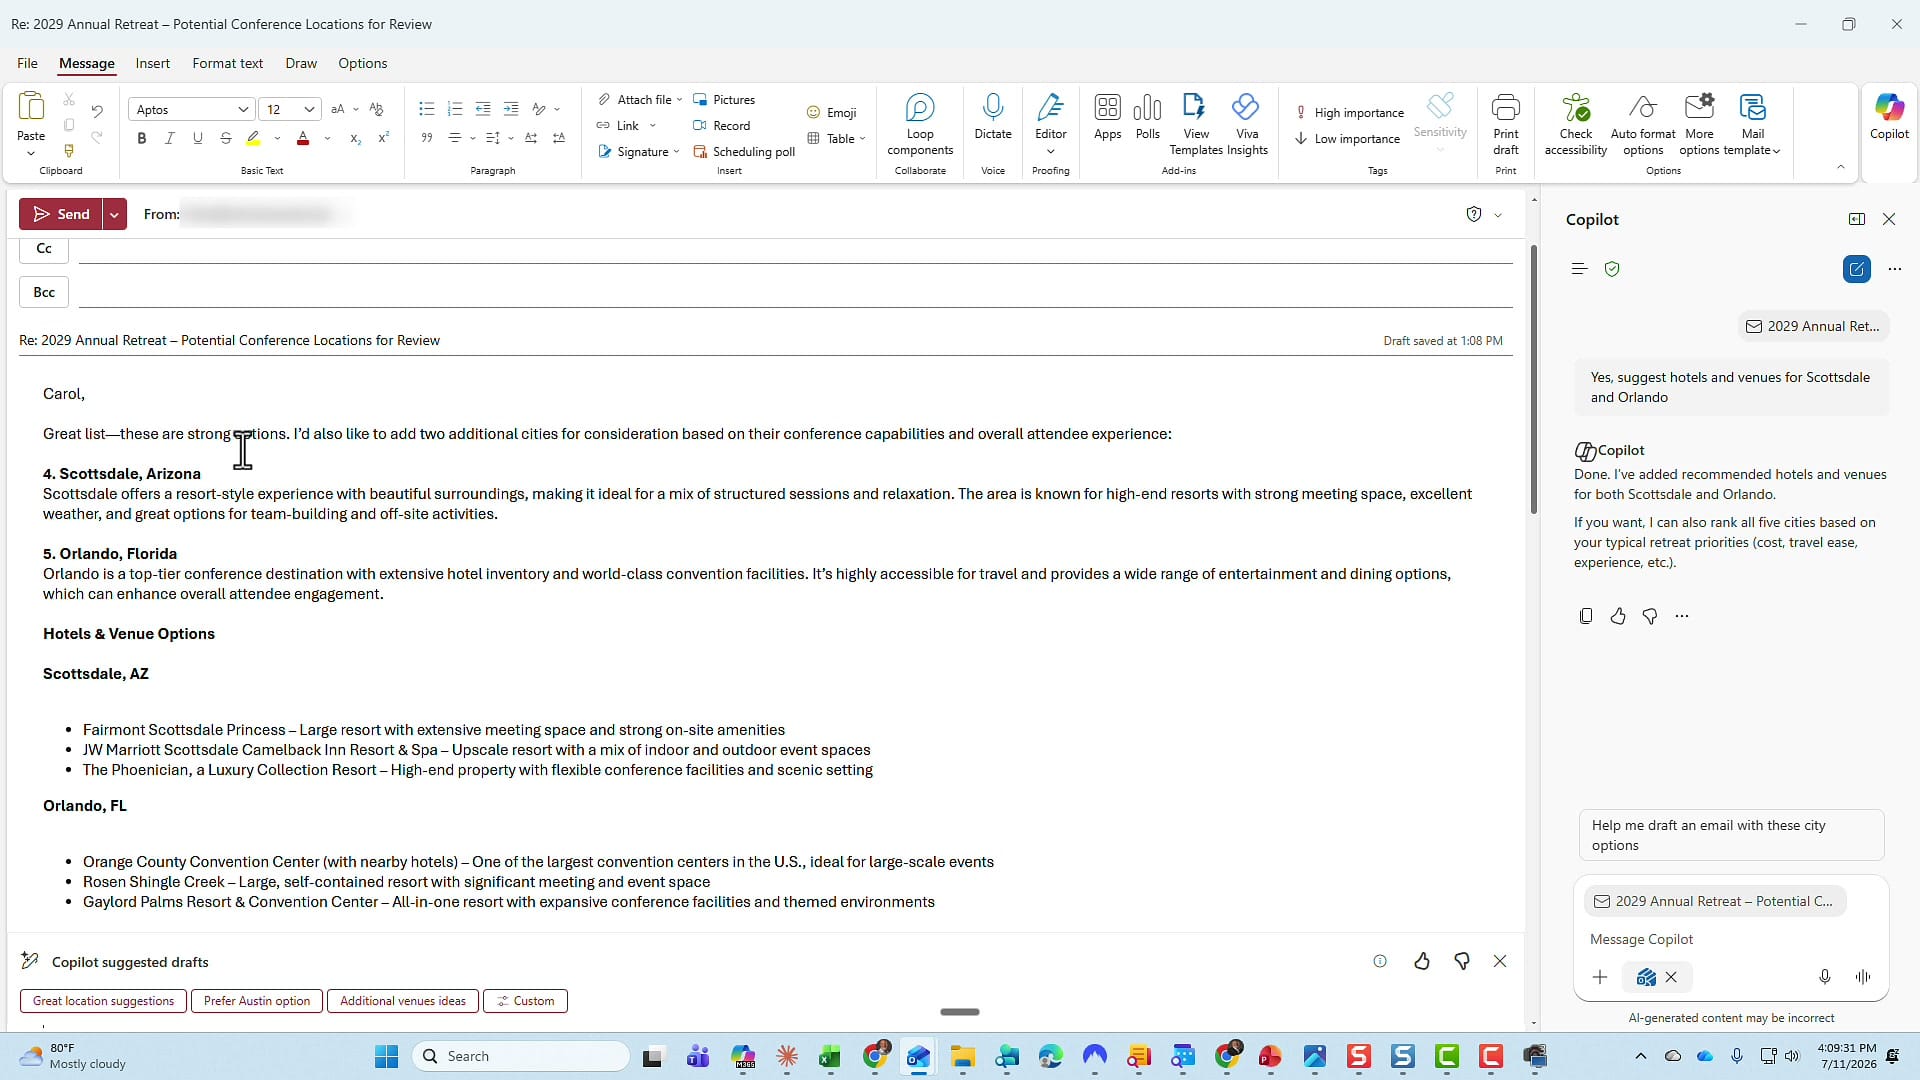Screen dimensions: 1920x1080
Task: Send the email
Action: (61, 214)
